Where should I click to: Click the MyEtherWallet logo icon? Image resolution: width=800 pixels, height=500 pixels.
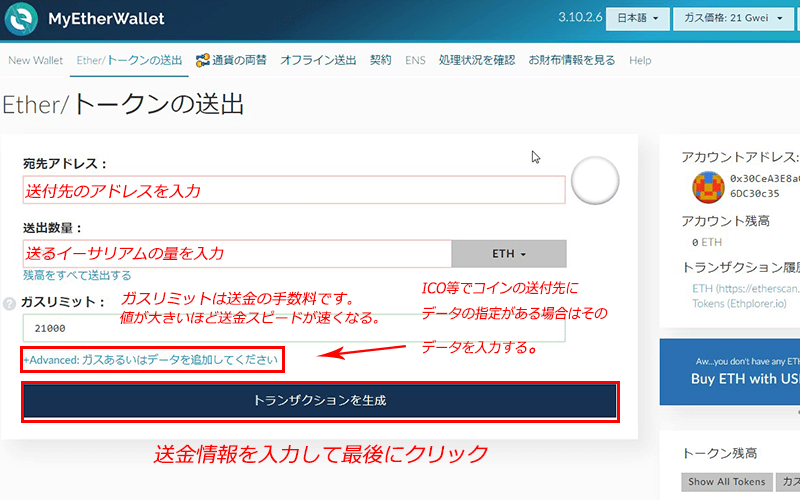pyautogui.click(x=21, y=19)
